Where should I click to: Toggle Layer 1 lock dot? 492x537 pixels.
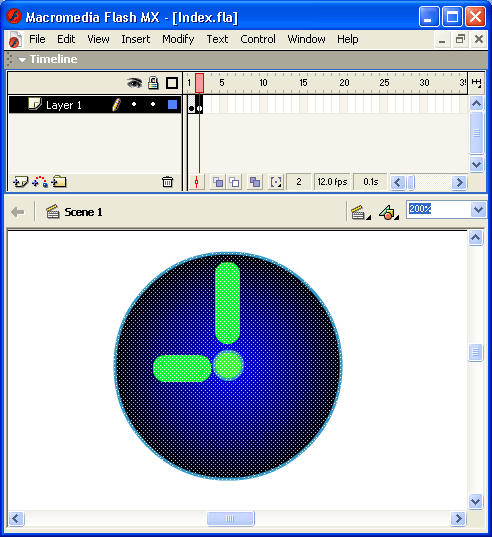(153, 104)
